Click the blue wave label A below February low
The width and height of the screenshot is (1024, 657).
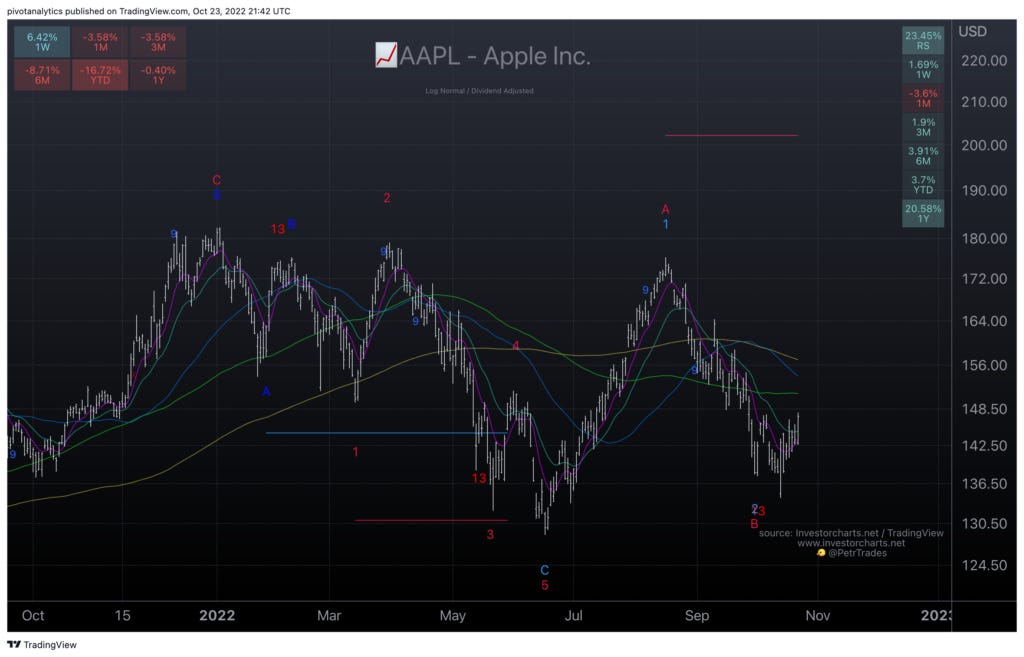click(266, 391)
